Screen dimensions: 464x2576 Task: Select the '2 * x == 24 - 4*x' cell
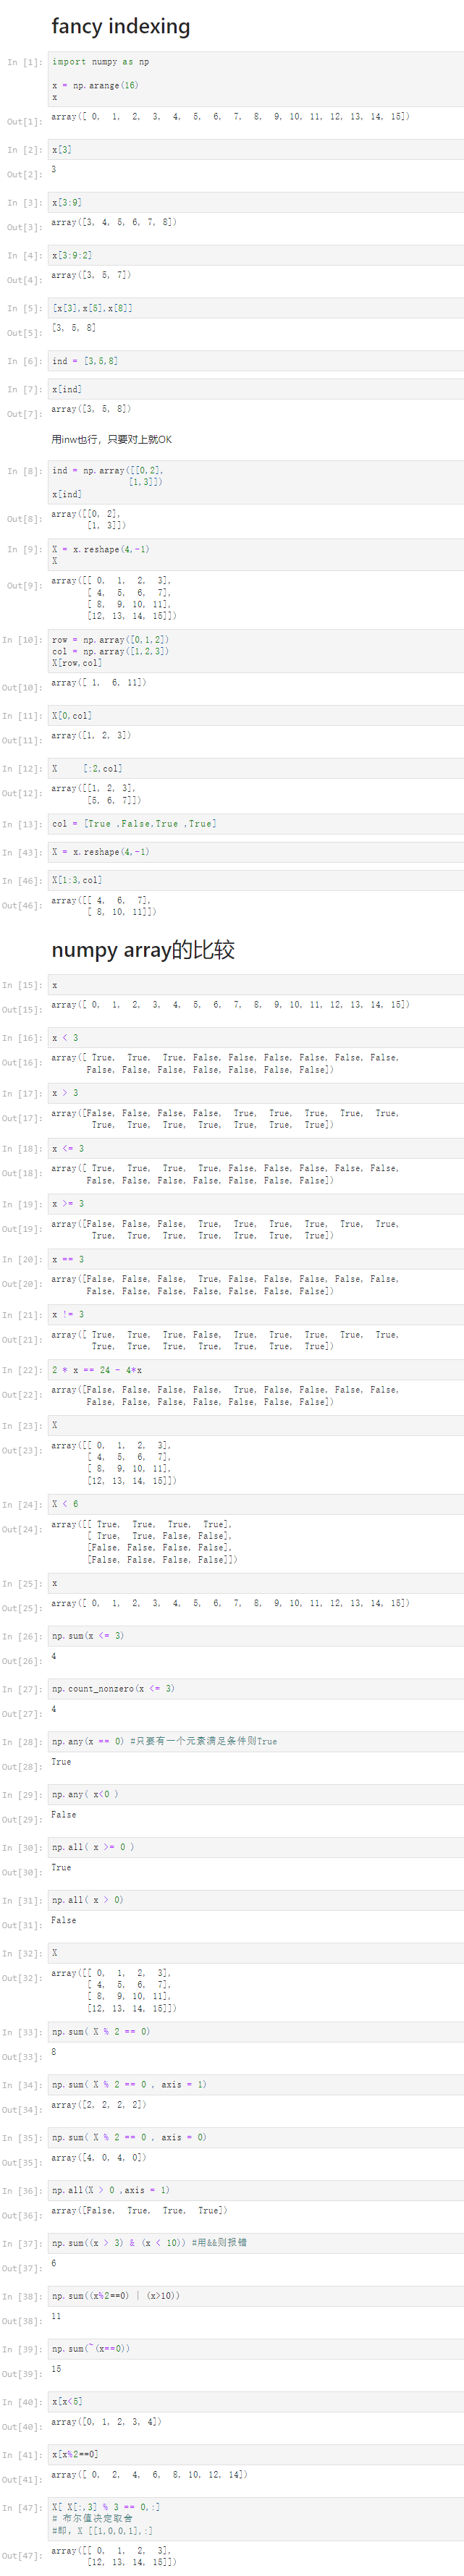(255, 1370)
